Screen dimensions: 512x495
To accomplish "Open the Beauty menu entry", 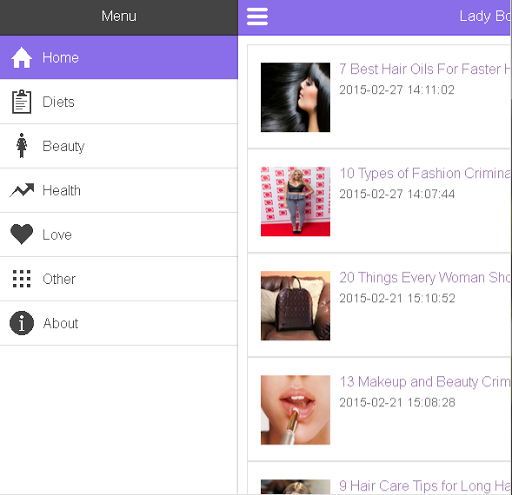I will pyautogui.click(x=119, y=146).
